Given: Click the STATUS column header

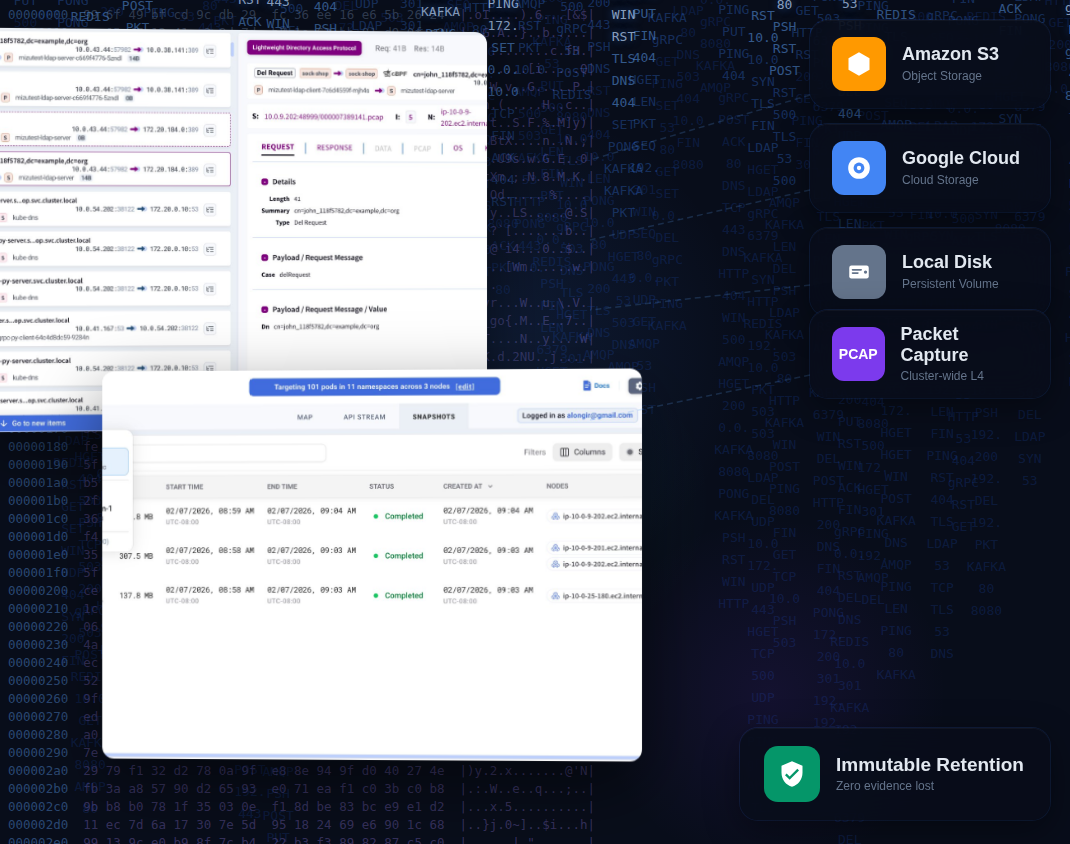Looking at the screenshot, I should pyautogui.click(x=381, y=486).
